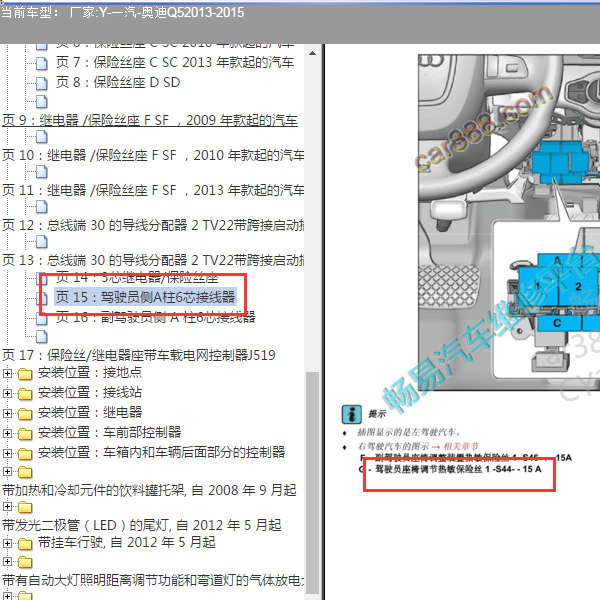The height and width of the screenshot is (600, 600).
Task: Select 带加热和冷却元件的饮料罐托架 2008 entry
Action: [149, 490]
